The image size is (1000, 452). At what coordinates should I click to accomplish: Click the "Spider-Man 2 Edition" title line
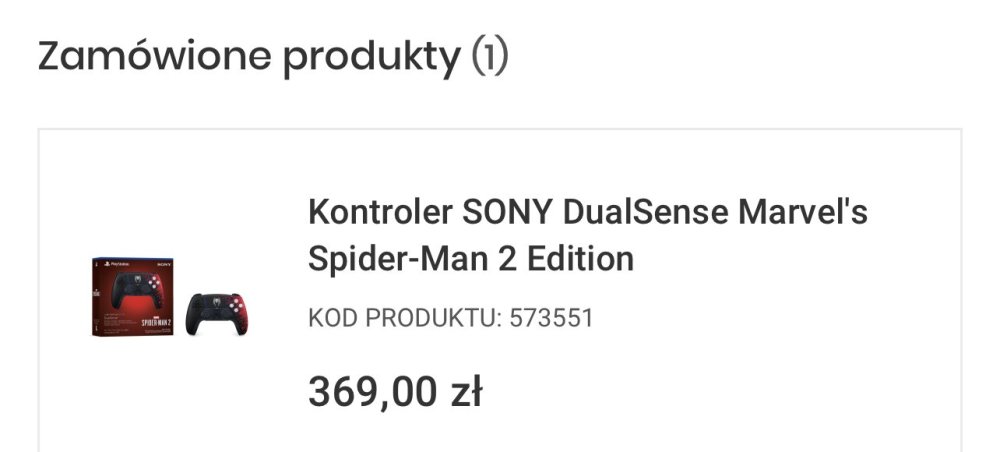coord(471,259)
